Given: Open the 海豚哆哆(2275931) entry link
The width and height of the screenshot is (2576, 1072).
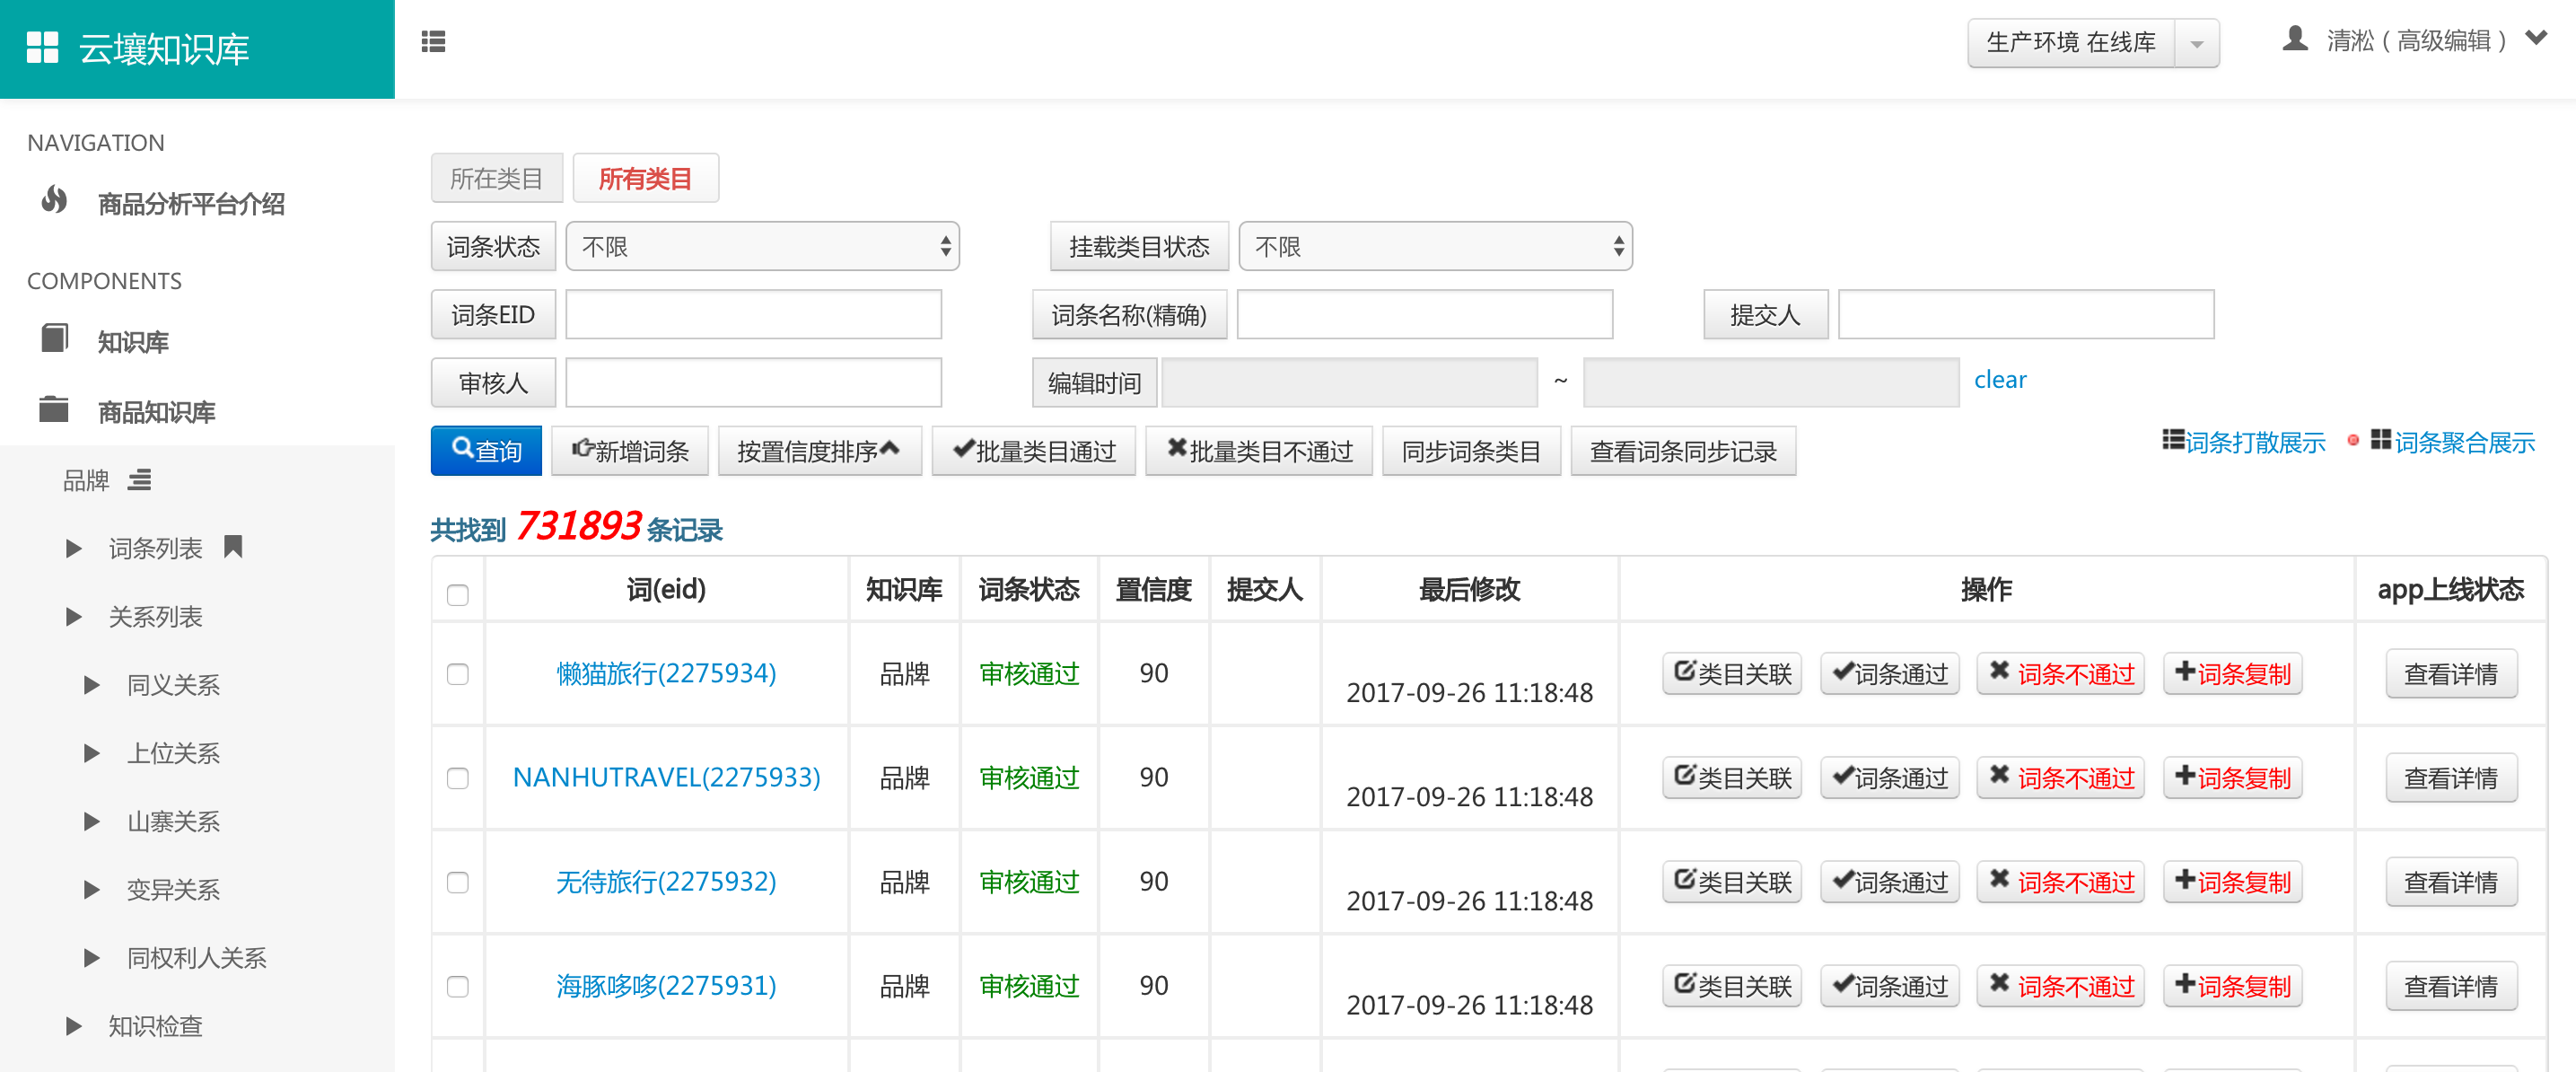Looking at the screenshot, I should pos(666,985).
